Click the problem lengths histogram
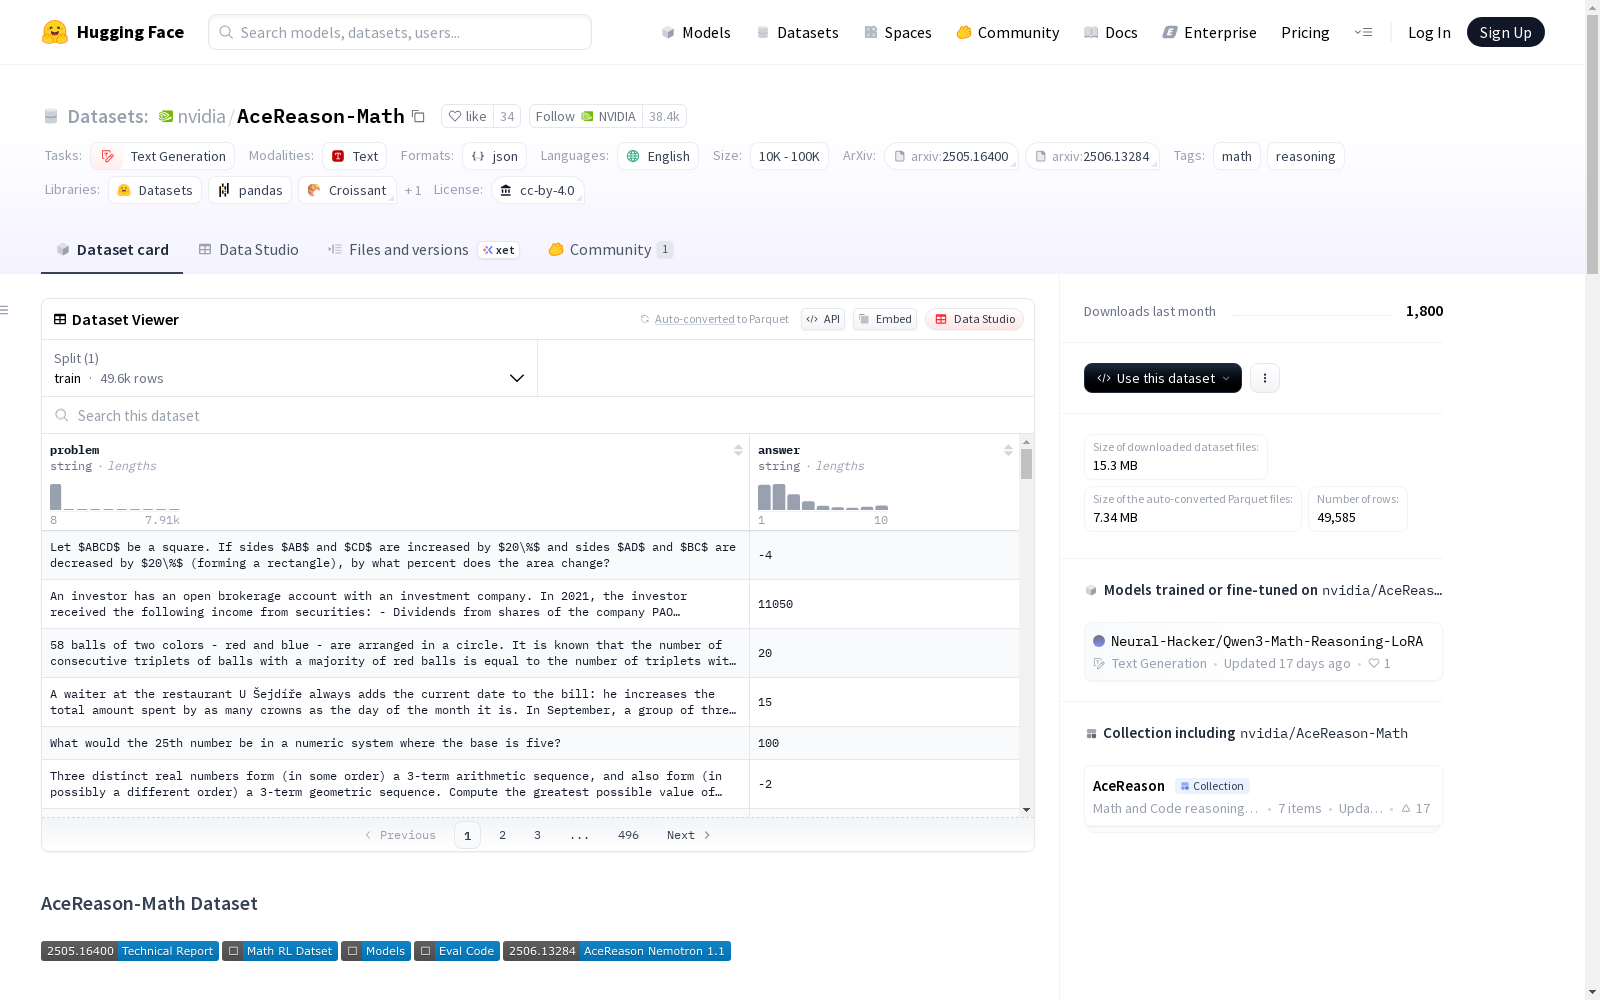 click(x=115, y=497)
